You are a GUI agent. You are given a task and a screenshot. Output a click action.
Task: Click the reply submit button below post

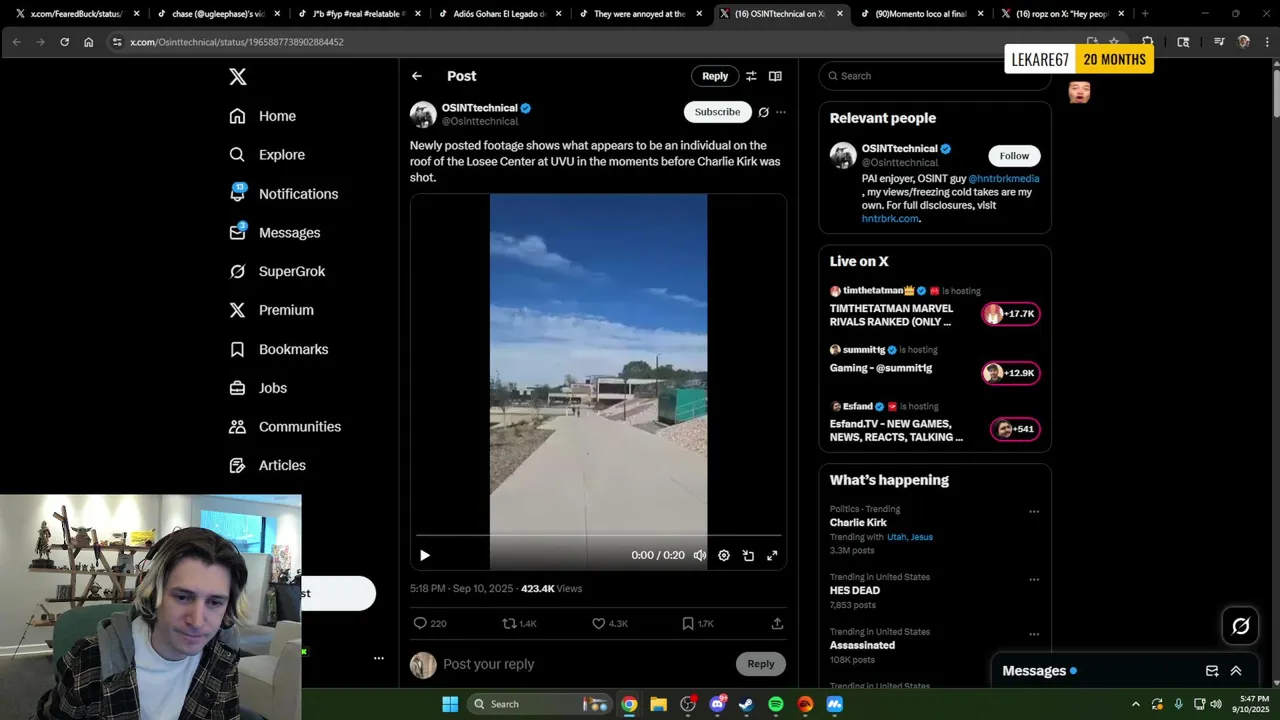point(760,664)
